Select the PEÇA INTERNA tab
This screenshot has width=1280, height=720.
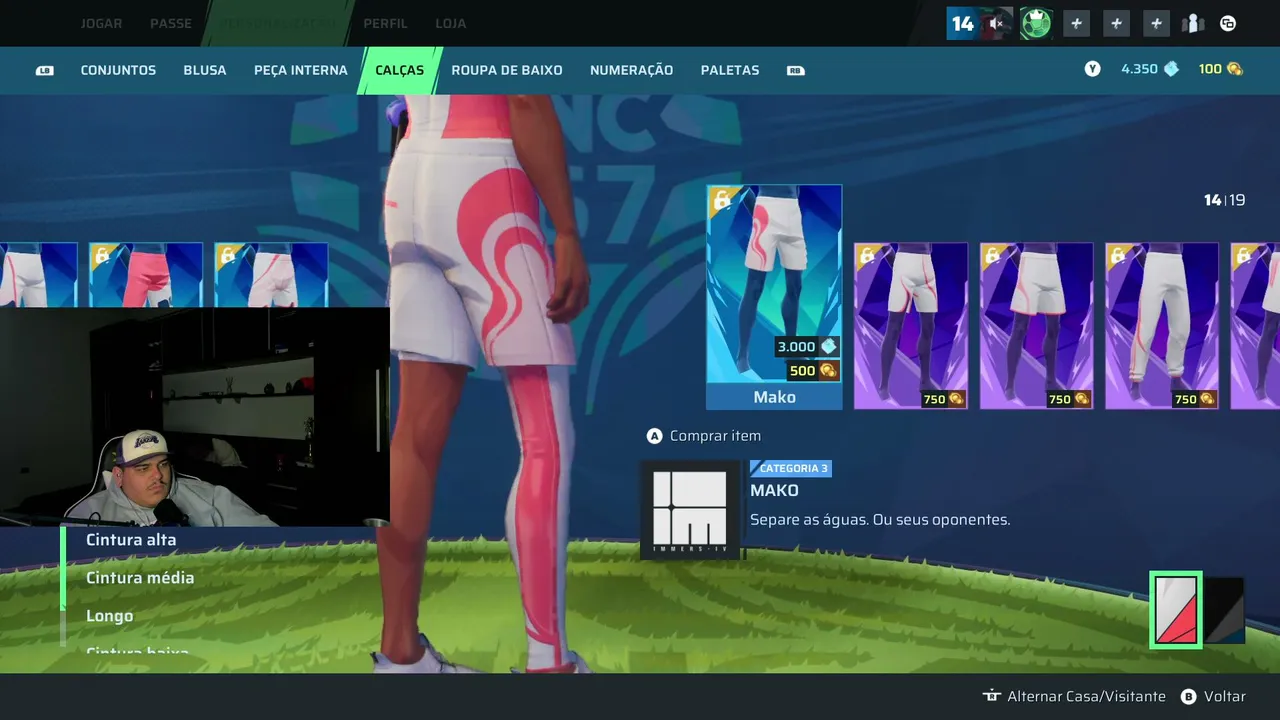(x=301, y=70)
